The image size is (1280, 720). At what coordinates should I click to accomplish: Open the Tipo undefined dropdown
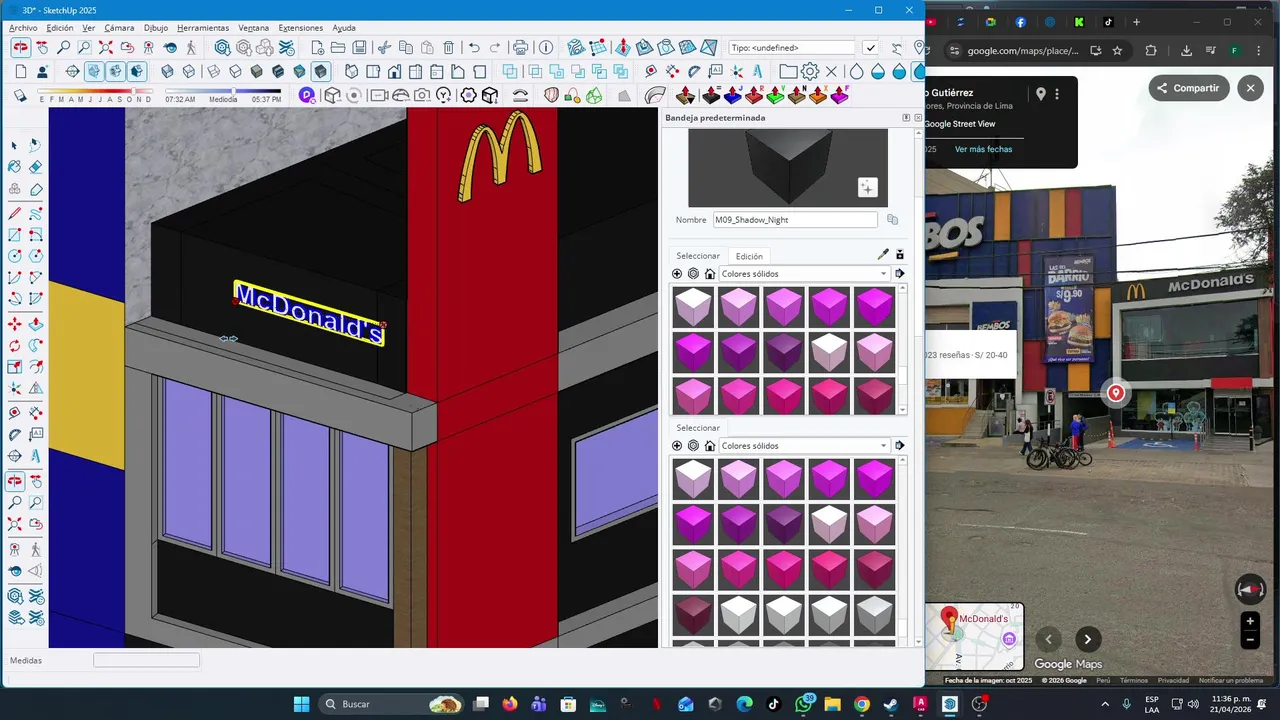coord(792,47)
